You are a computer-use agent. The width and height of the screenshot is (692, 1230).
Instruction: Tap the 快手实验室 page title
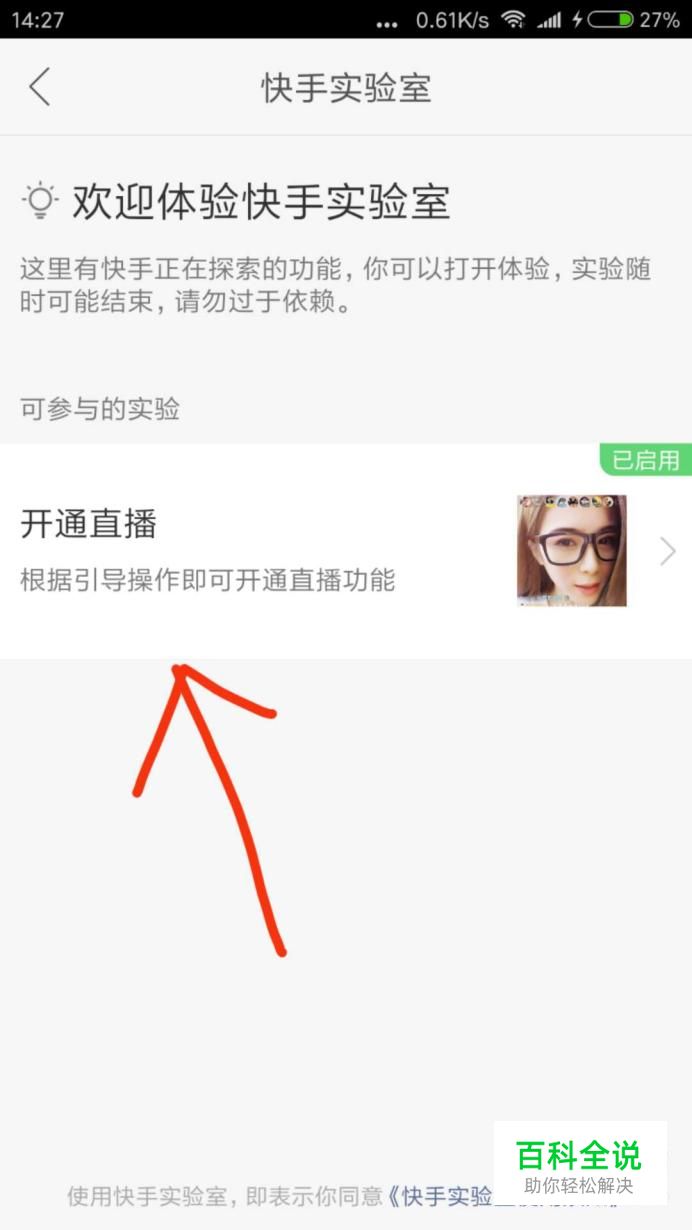(x=346, y=88)
